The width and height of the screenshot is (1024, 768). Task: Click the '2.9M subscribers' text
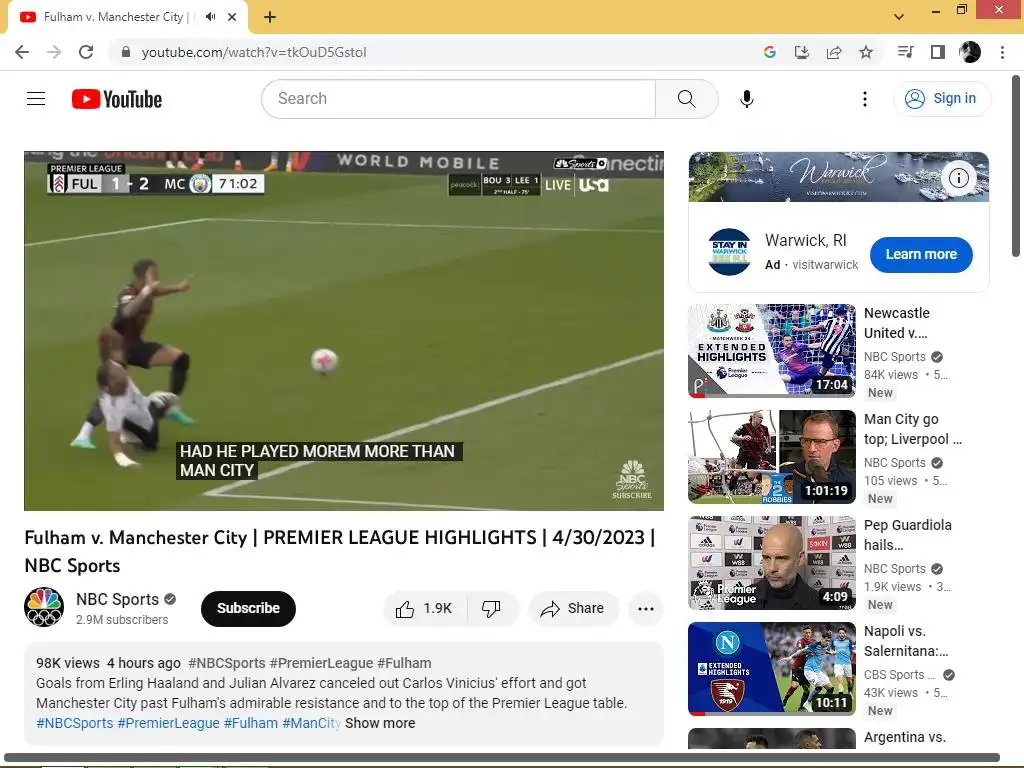(122, 620)
